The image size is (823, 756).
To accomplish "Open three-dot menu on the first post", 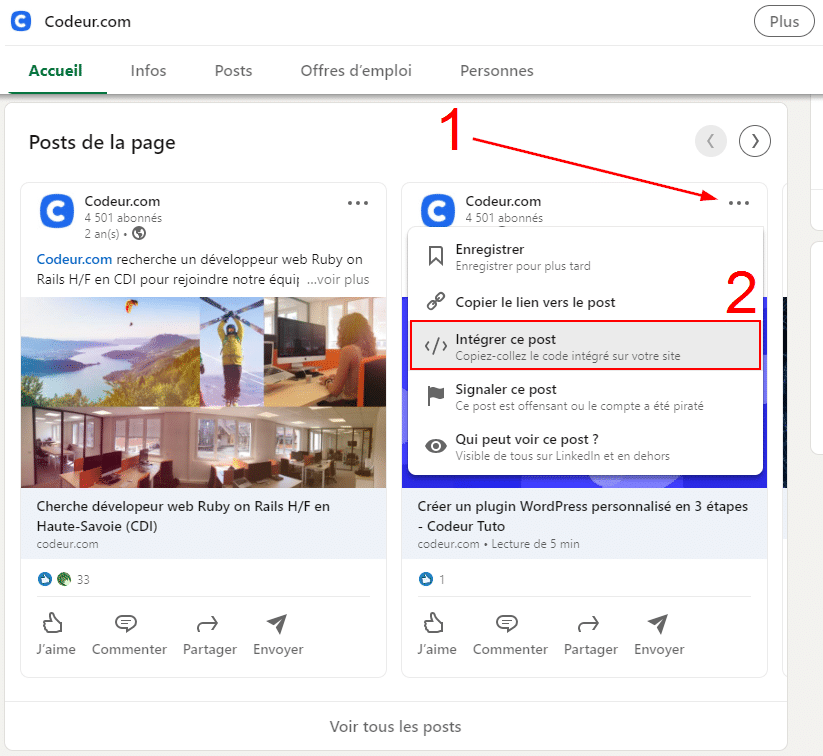I will (358, 203).
